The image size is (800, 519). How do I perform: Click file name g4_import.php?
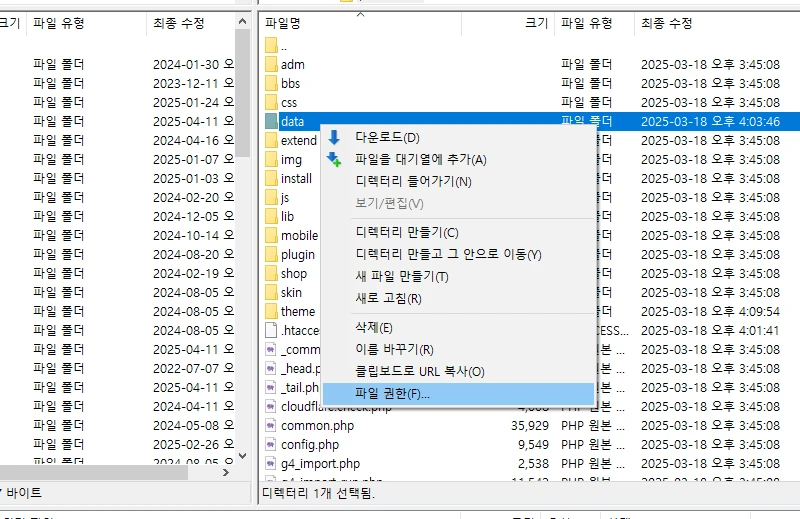point(320,463)
